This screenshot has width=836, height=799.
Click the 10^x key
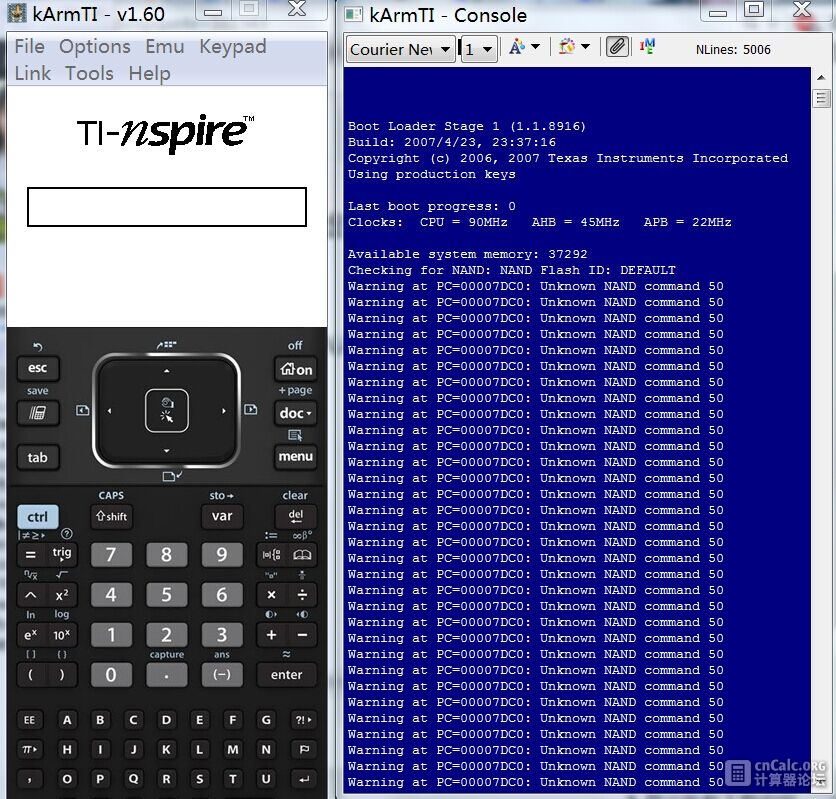point(62,635)
